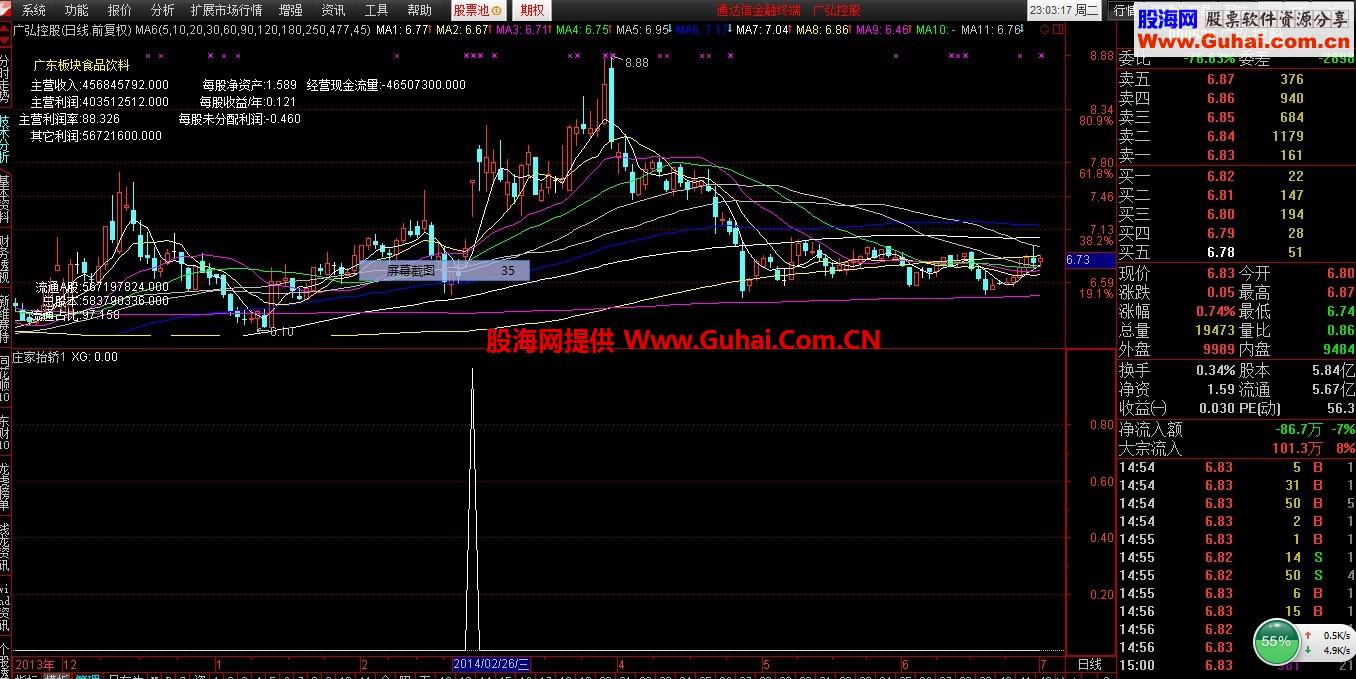Click the 买一 bid row at 6.82
The image size is (1356, 679).
click(x=1235, y=176)
